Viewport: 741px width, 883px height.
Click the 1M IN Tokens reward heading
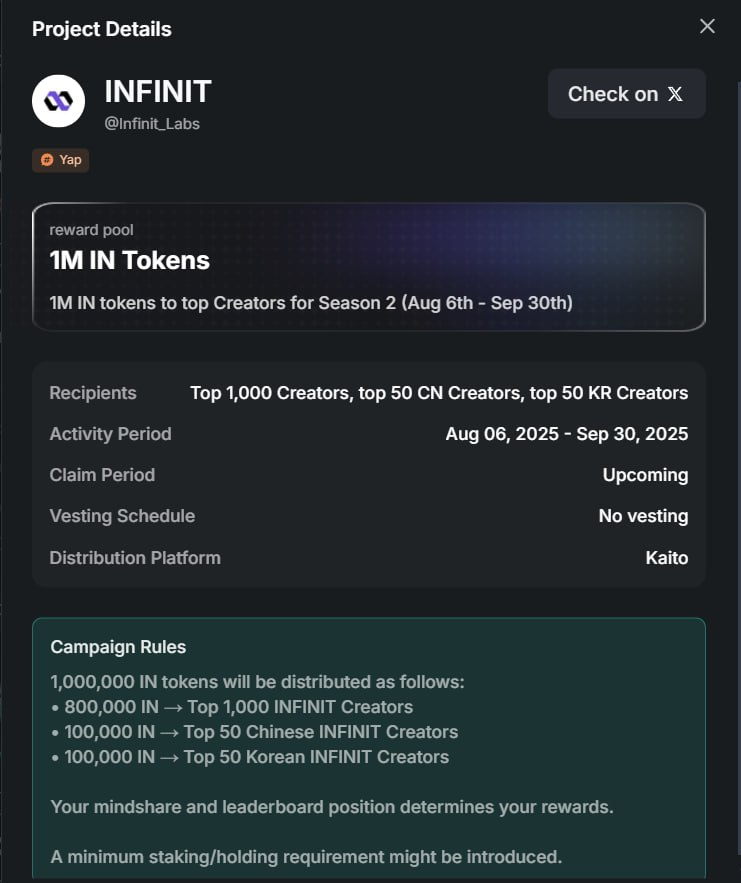(x=129, y=261)
